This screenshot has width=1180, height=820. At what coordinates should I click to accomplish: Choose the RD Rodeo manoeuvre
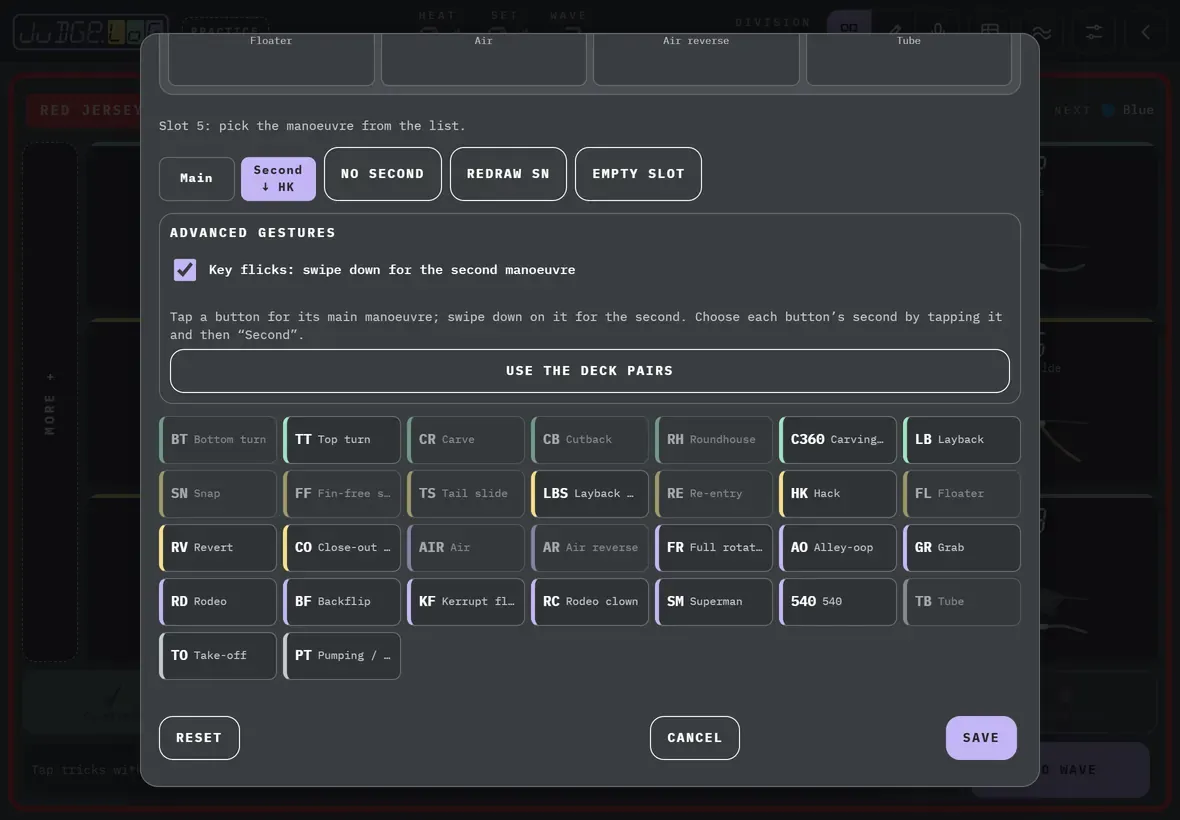pyautogui.click(x=217, y=602)
